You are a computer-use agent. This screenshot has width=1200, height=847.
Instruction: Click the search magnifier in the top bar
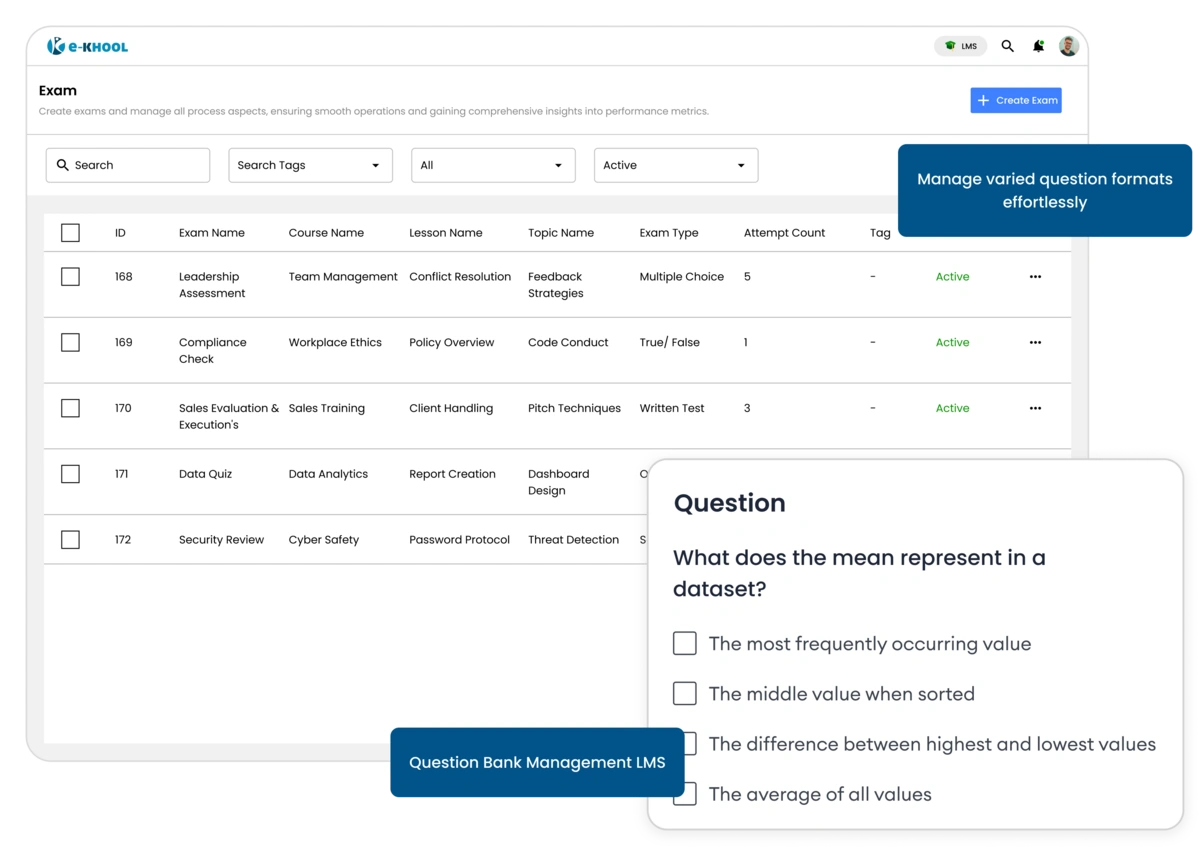[1007, 46]
